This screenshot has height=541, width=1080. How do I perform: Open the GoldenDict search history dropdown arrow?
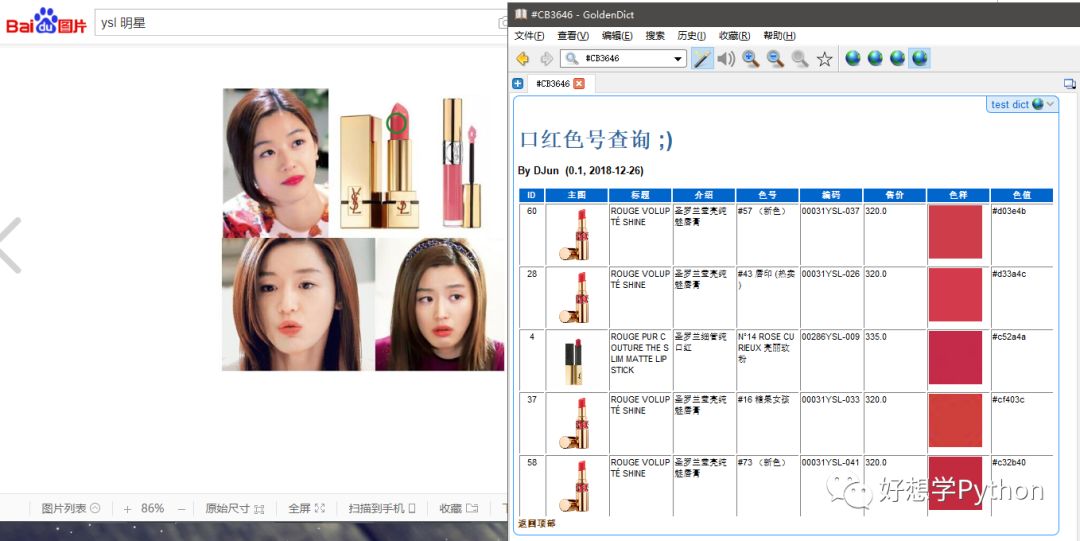pos(678,59)
